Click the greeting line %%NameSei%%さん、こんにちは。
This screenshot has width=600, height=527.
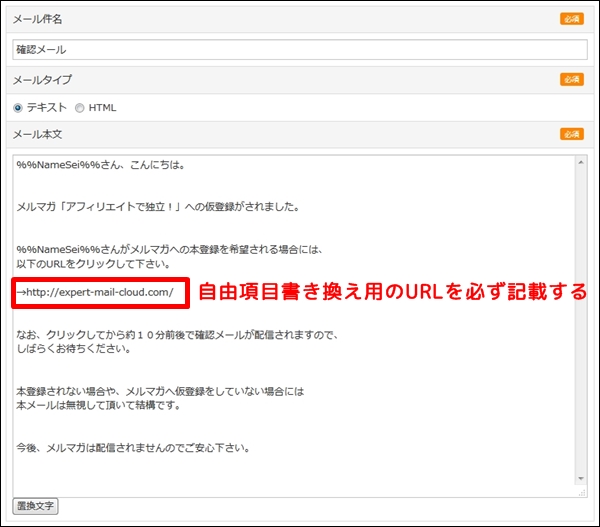click(x=101, y=165)
